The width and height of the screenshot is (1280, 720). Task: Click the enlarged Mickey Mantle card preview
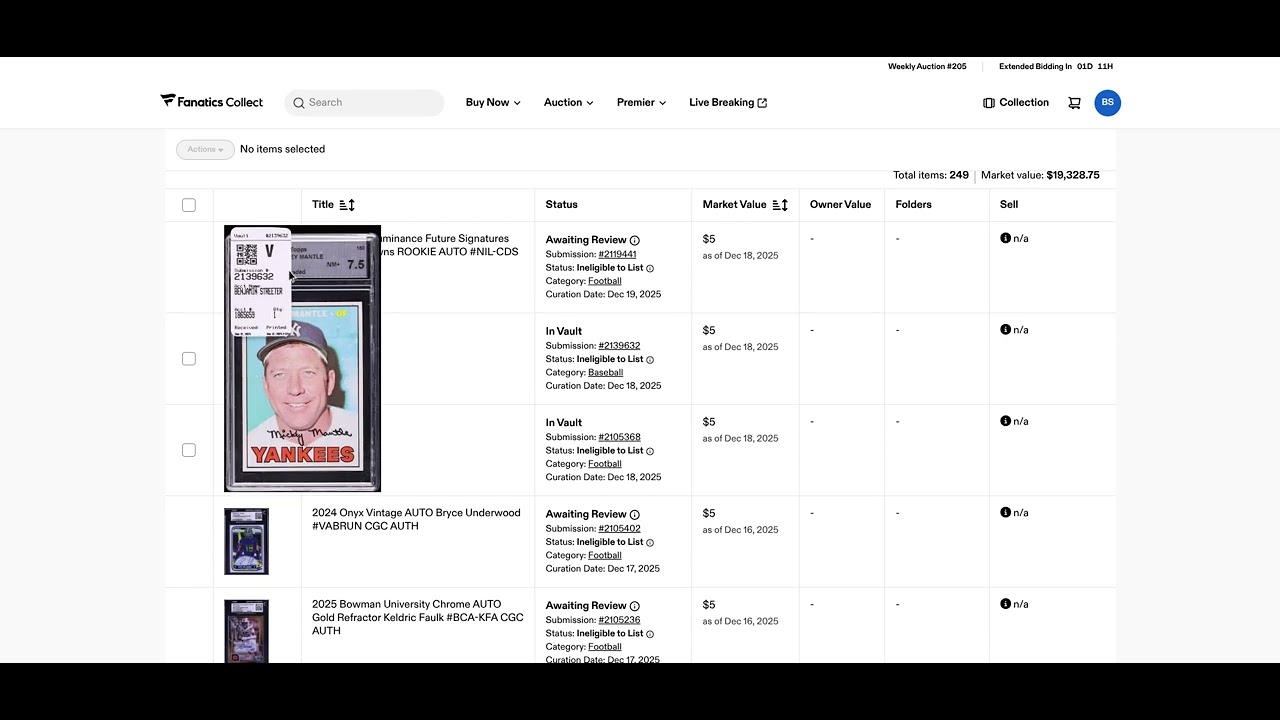(x=302, y=359)
